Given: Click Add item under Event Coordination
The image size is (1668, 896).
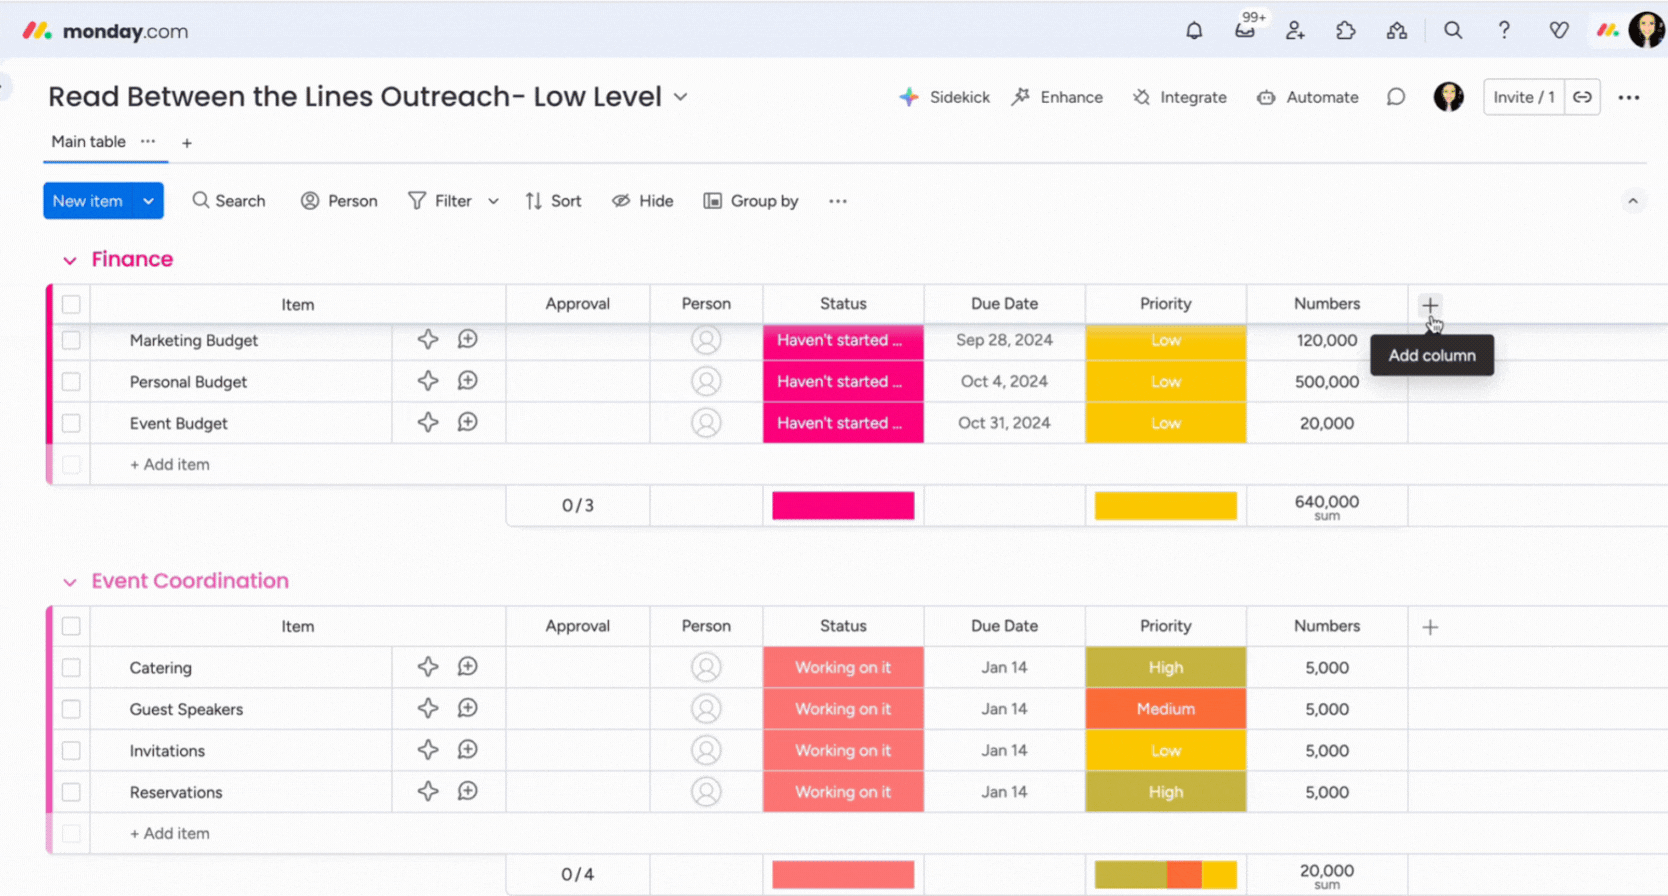Looking at the screenshot, I should point(170,833).
